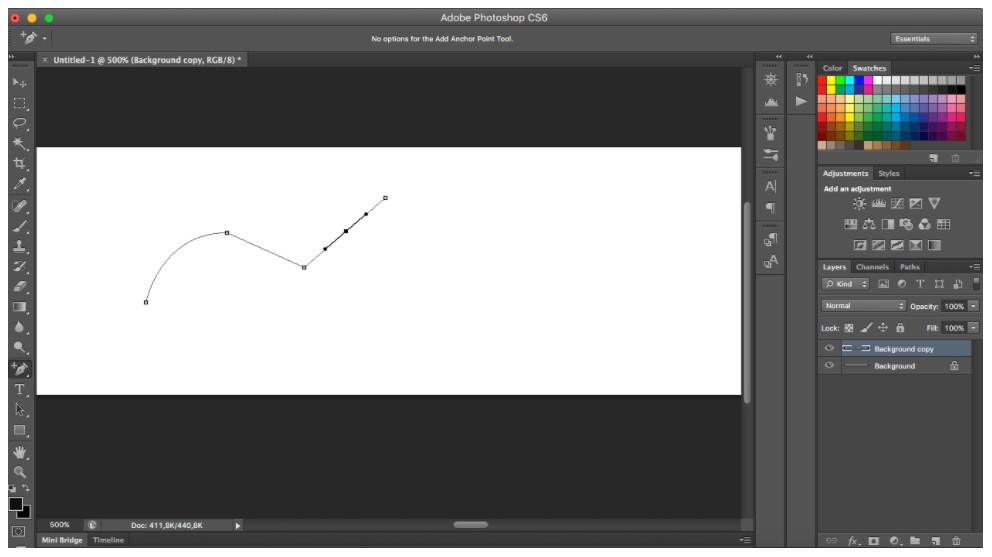
Task: Add a Curves adjustment
Action: pos(897,204)
